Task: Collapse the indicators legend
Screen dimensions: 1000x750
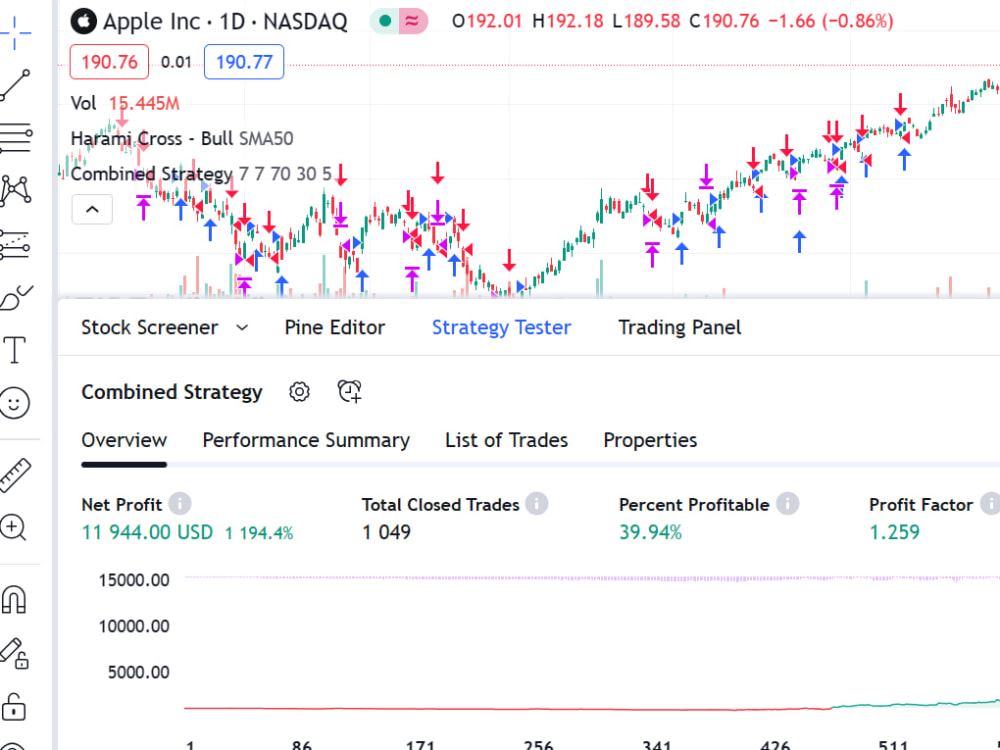Action: pos(92,209)
